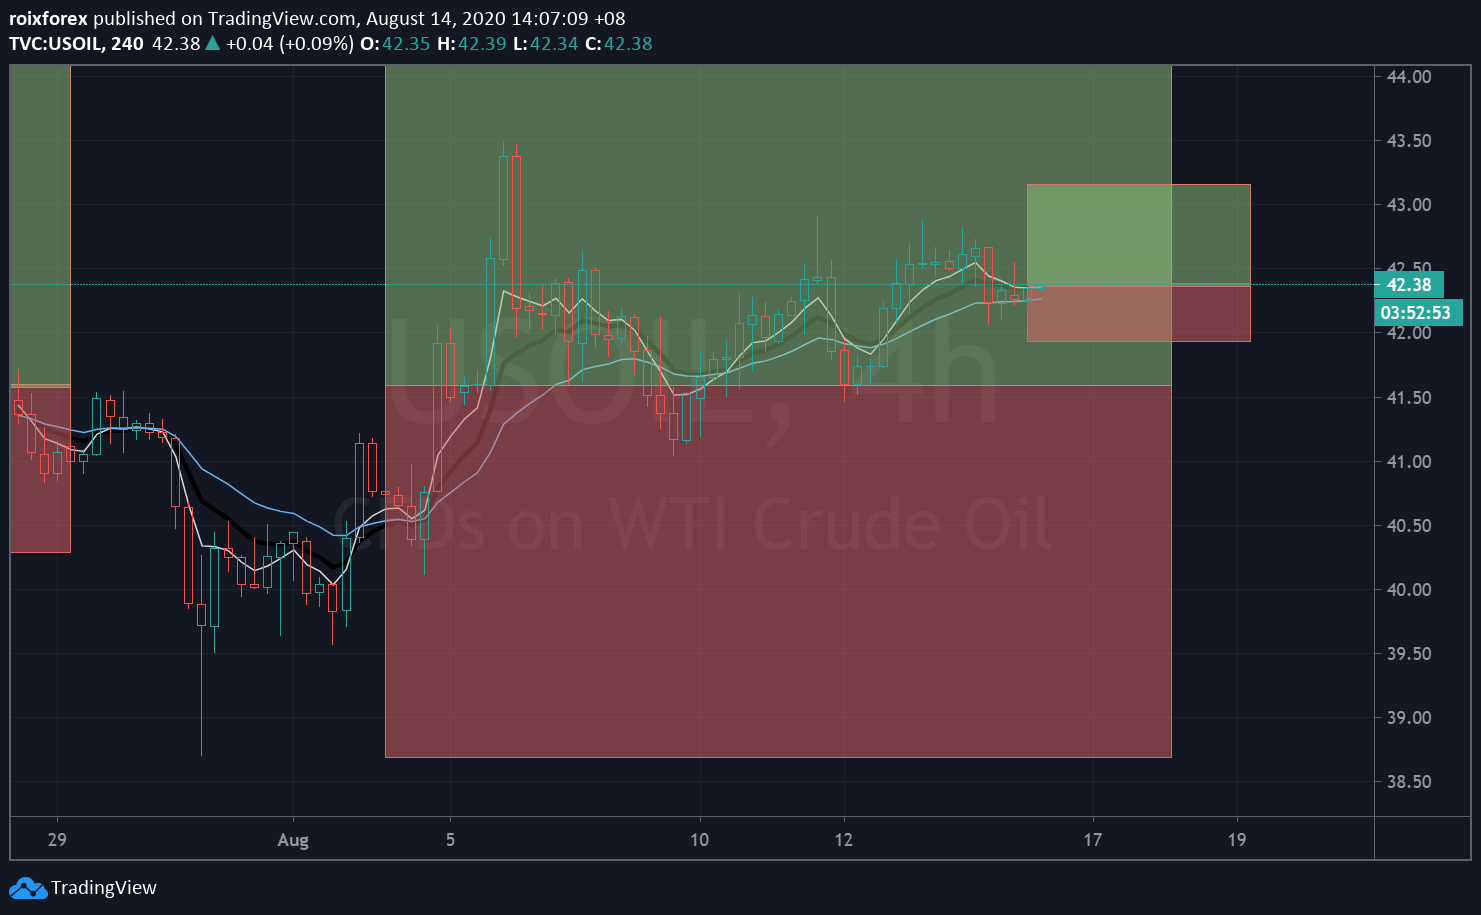
Task: Click the green up-arrow change indicator
Action: [212, 43]
